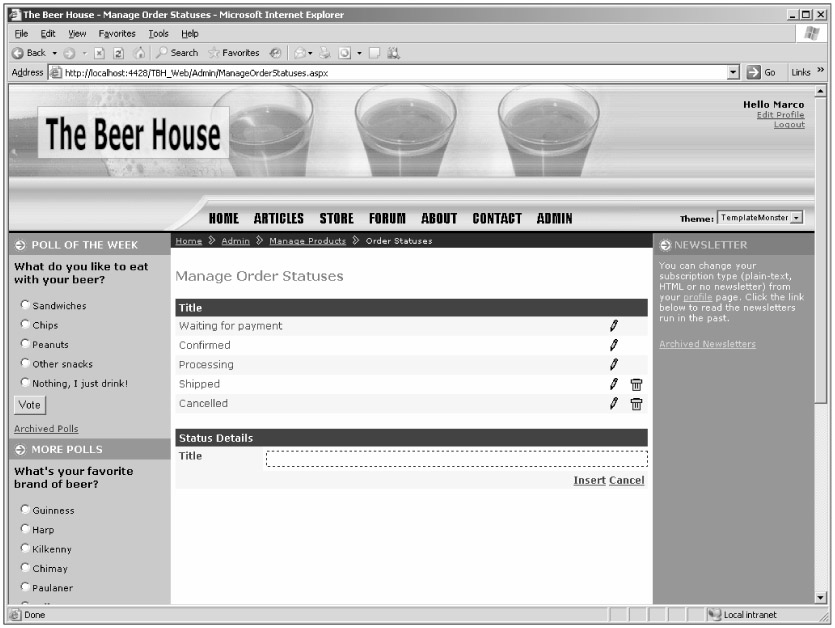
Task: Open the Theme dropdown selector
Action: point(796,218)
